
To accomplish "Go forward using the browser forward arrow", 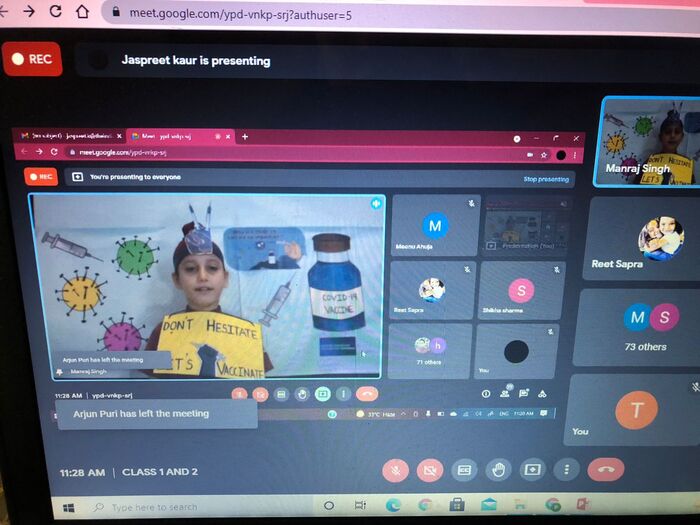I will 29,11.
